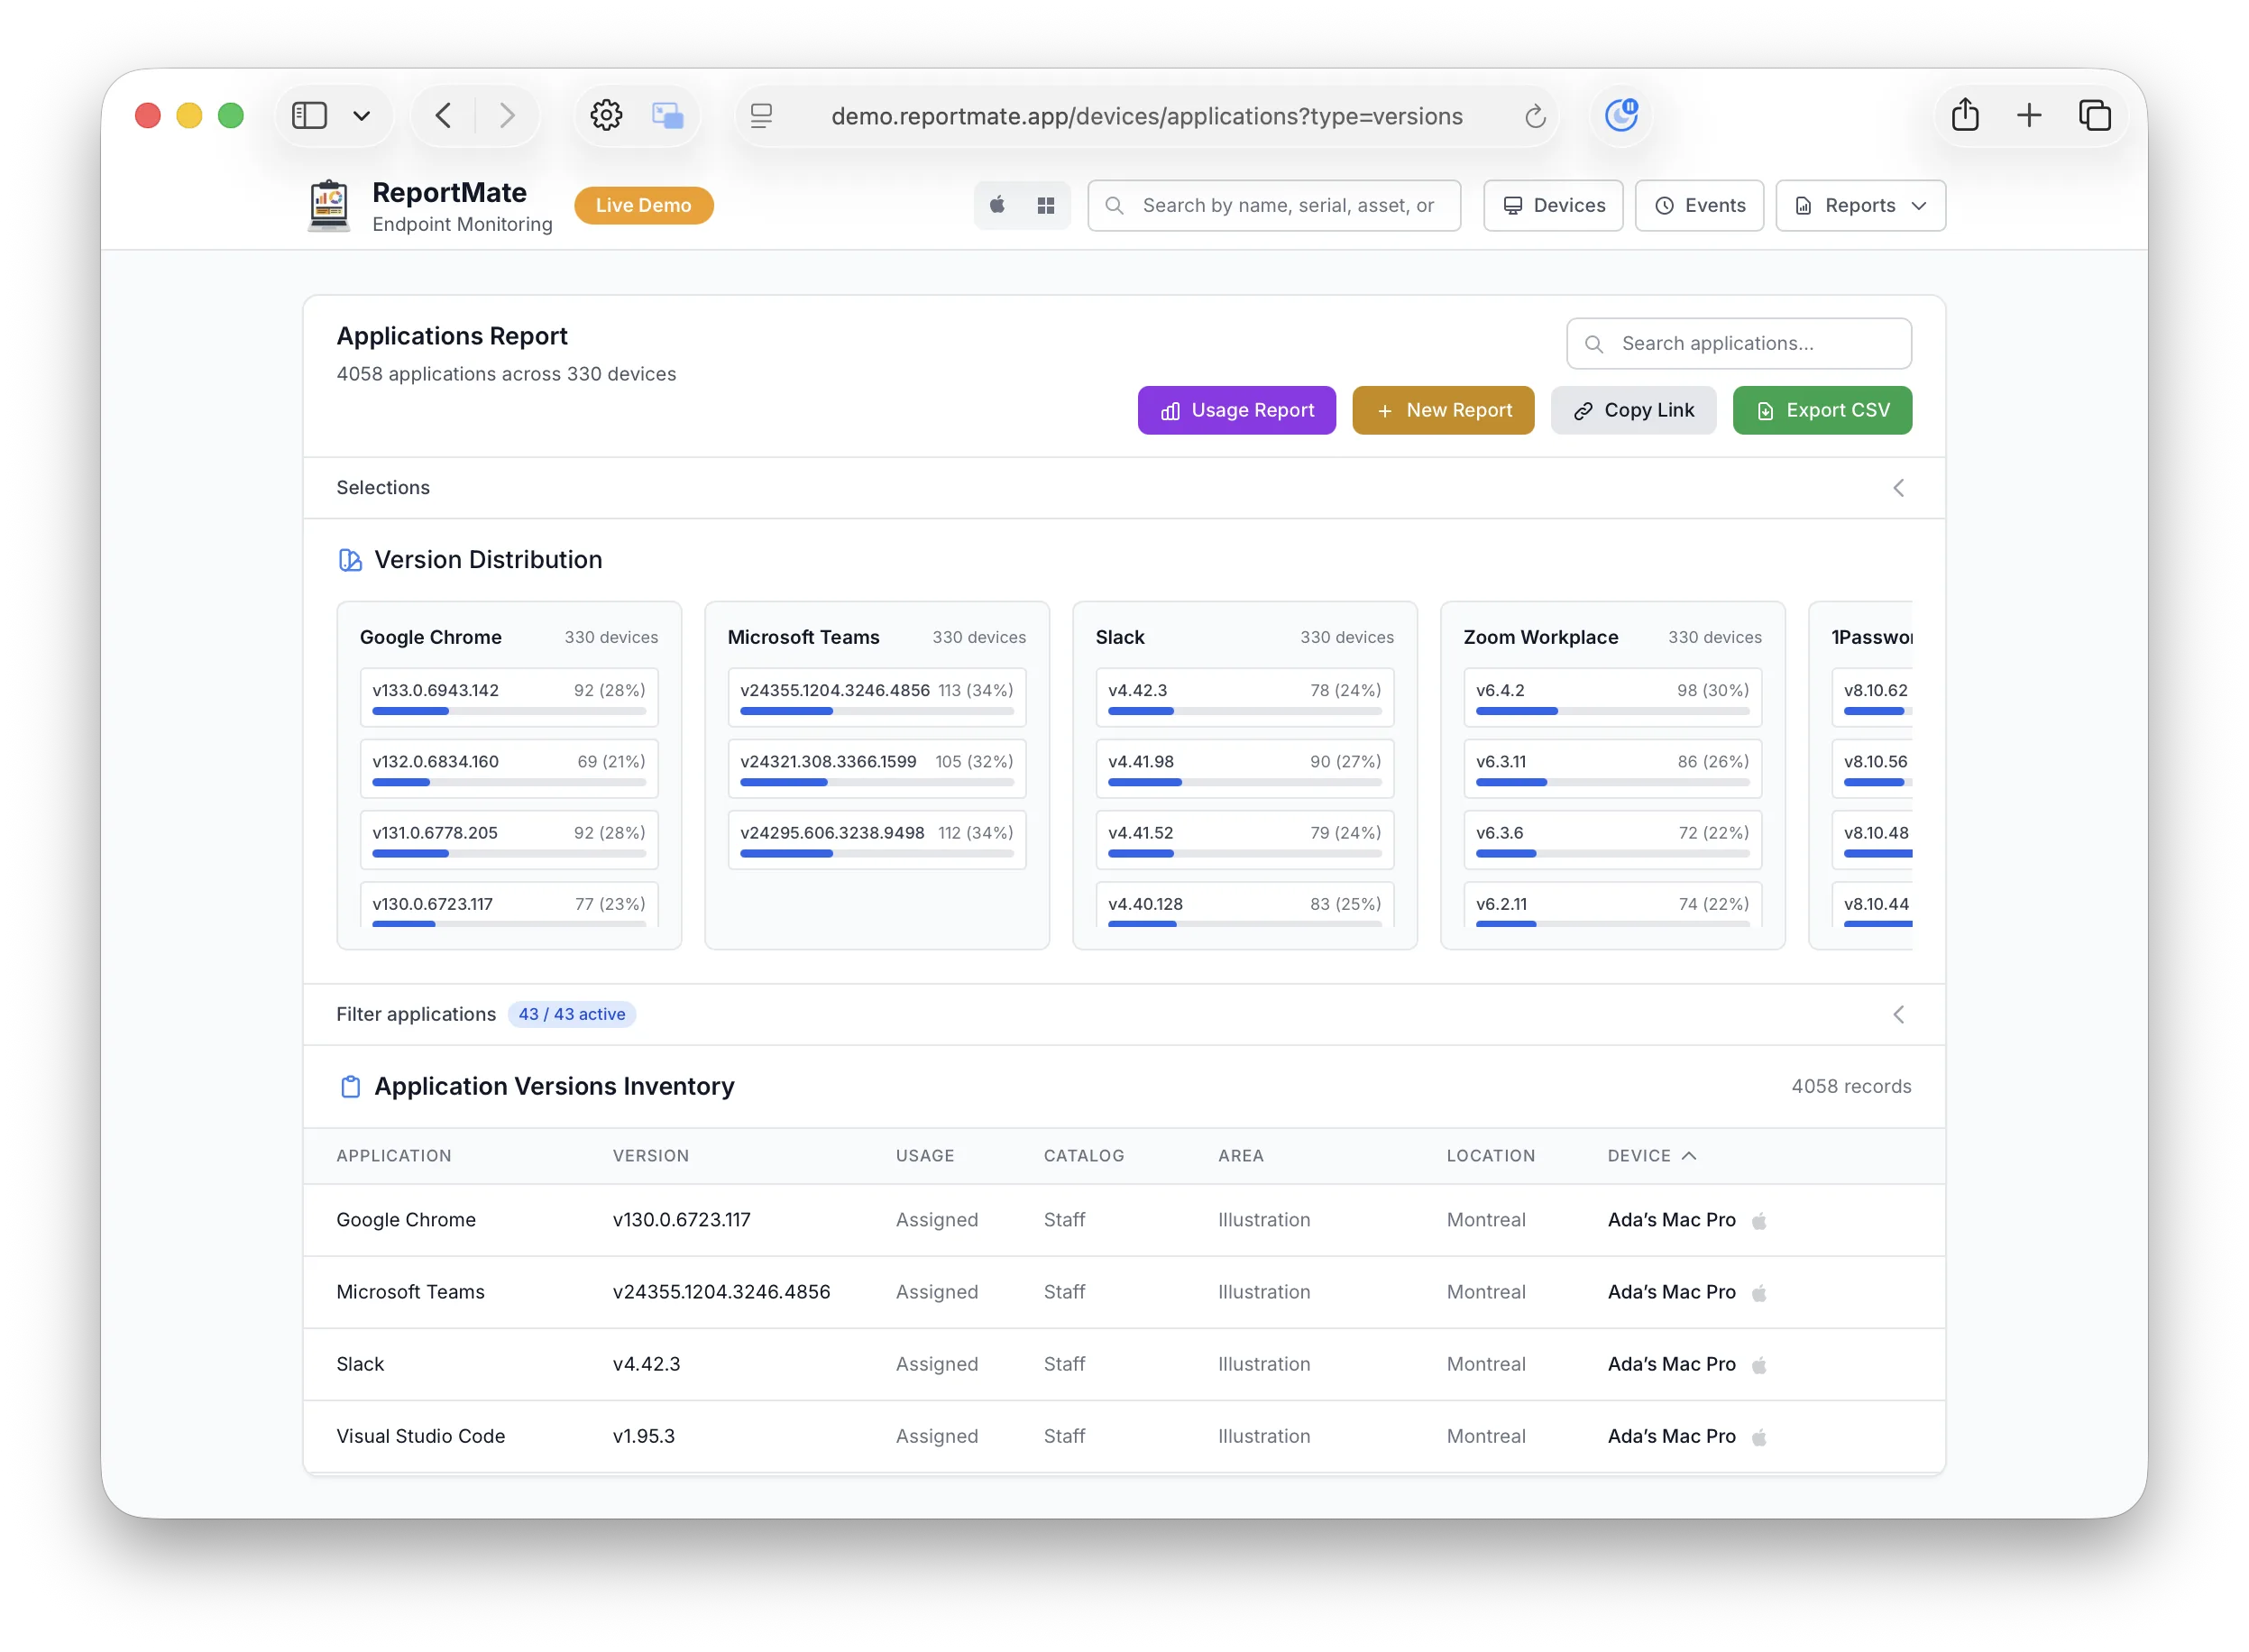This screenshot has width=2249, height=1652.
Task: Select Teams v24355.1204.3246.4856 version row
Action: pos(877,697)
